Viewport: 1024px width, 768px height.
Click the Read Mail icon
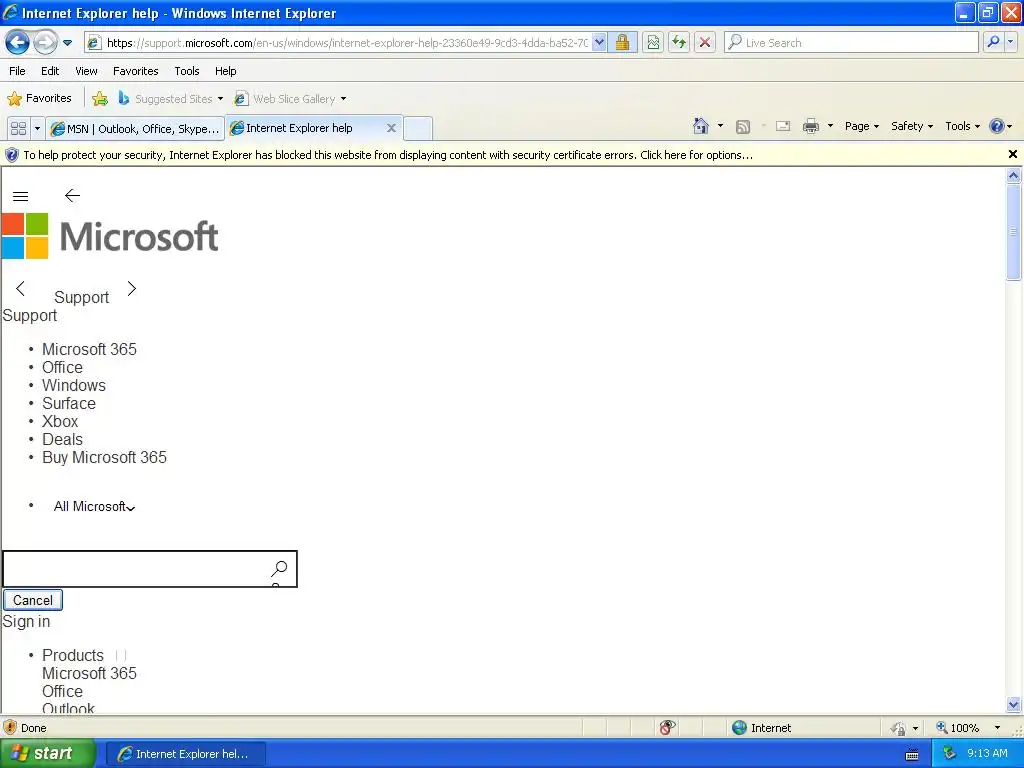point(783,126)
